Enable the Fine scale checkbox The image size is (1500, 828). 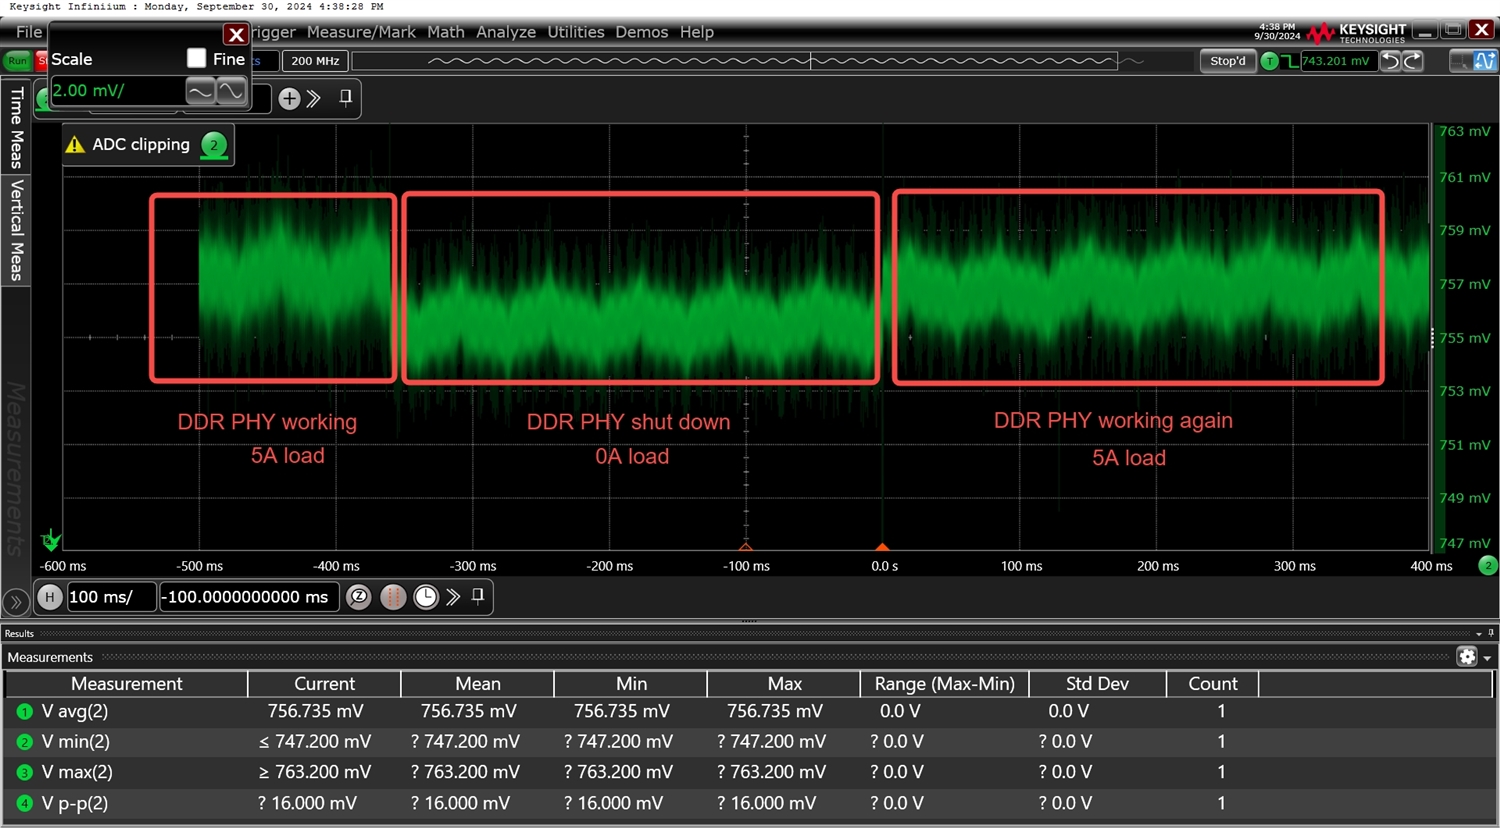pos(196,59)
